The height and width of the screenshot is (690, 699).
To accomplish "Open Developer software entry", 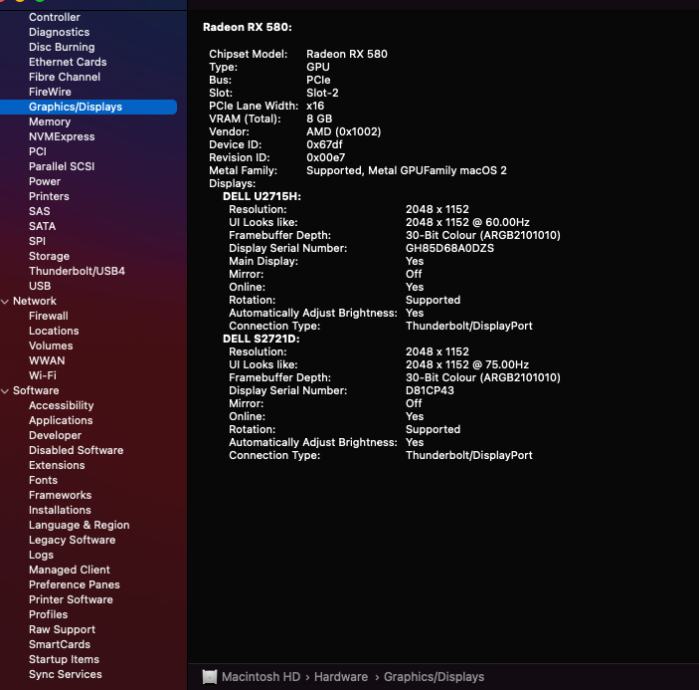I will click(55, 435).
